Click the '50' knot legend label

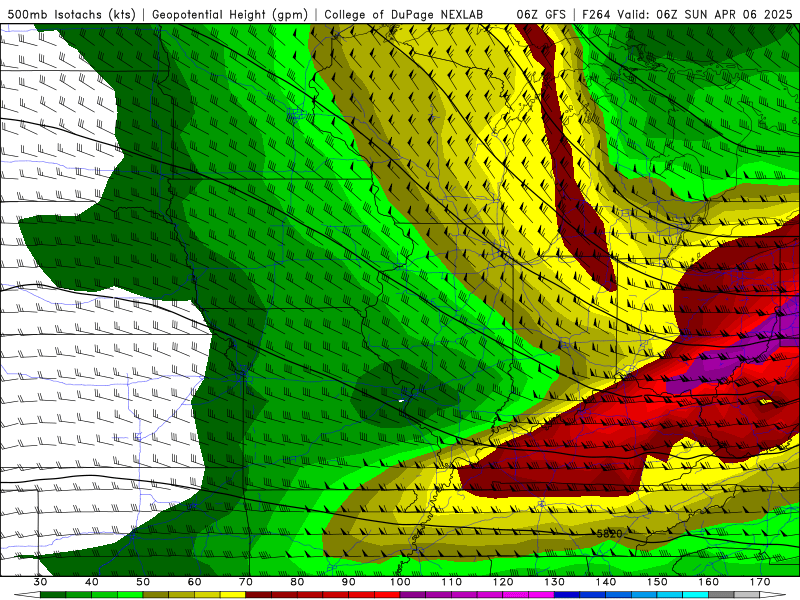pos(143,582)
